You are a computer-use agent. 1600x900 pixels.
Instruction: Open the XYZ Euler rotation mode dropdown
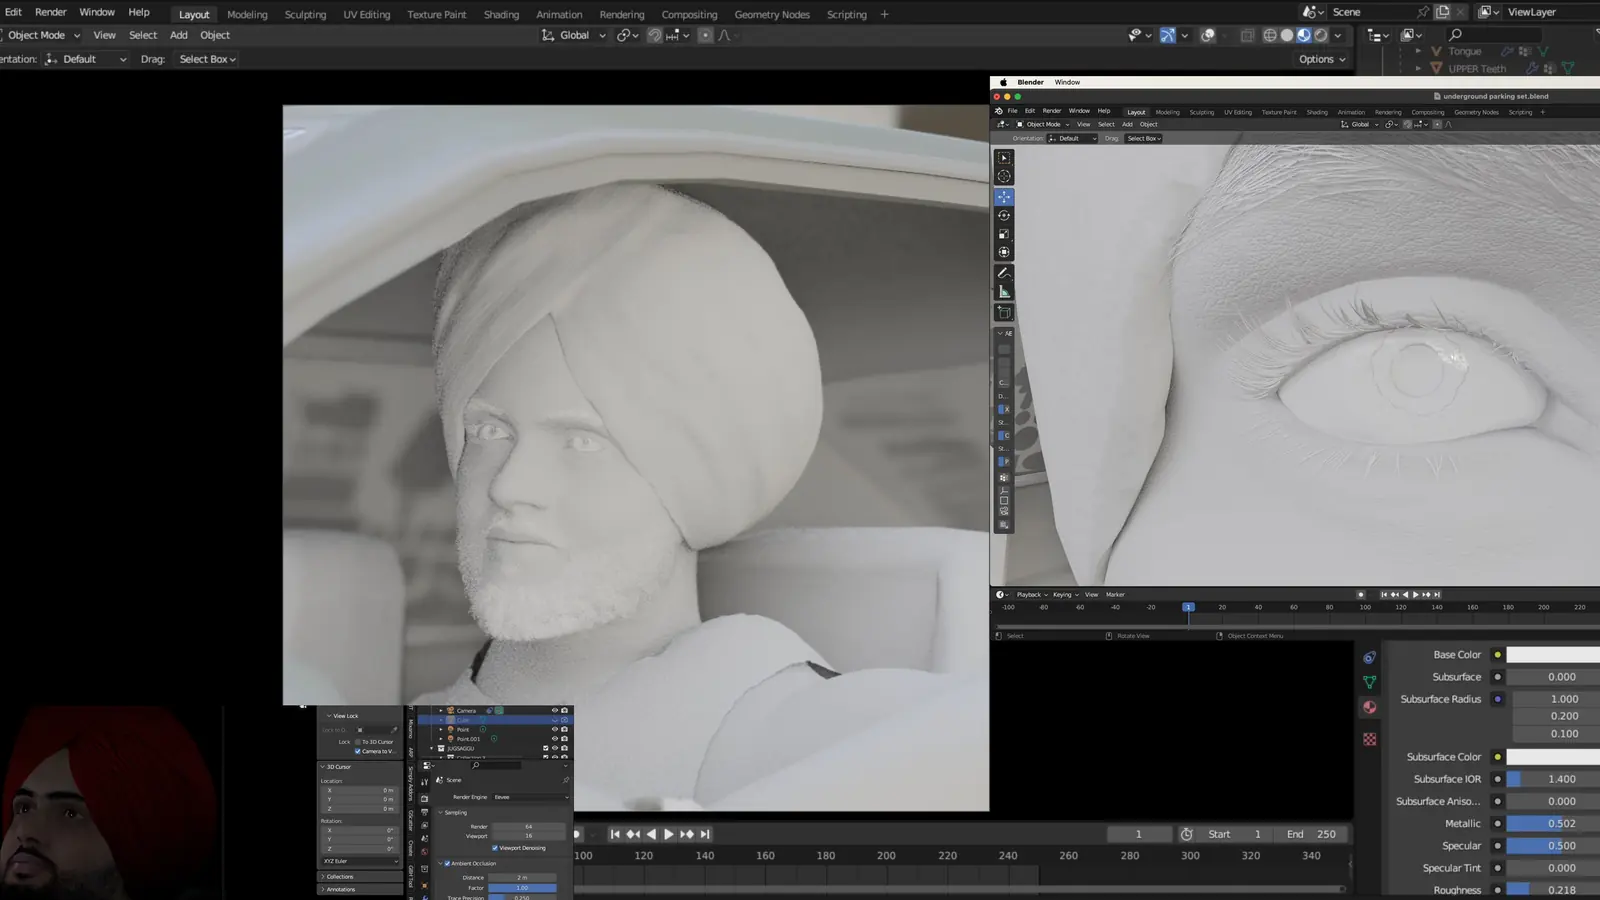(359, 861)
